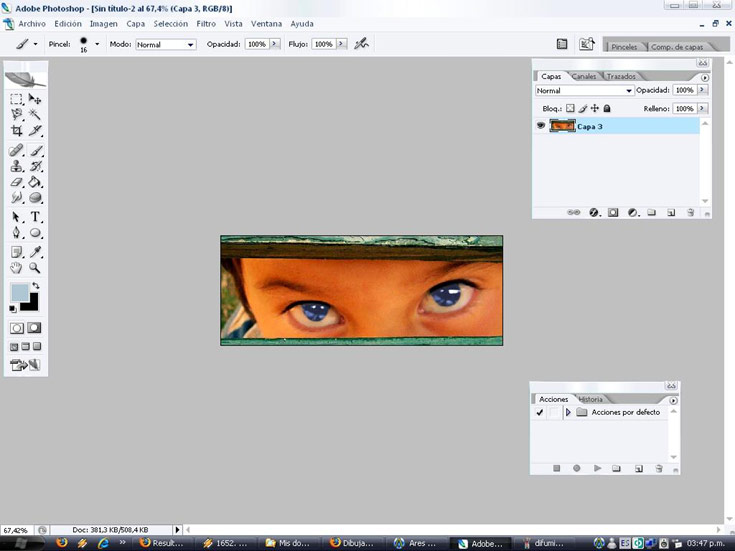Expand Acciones por defecto folder
The image size is (735, 551).
(x=568, y=412)
